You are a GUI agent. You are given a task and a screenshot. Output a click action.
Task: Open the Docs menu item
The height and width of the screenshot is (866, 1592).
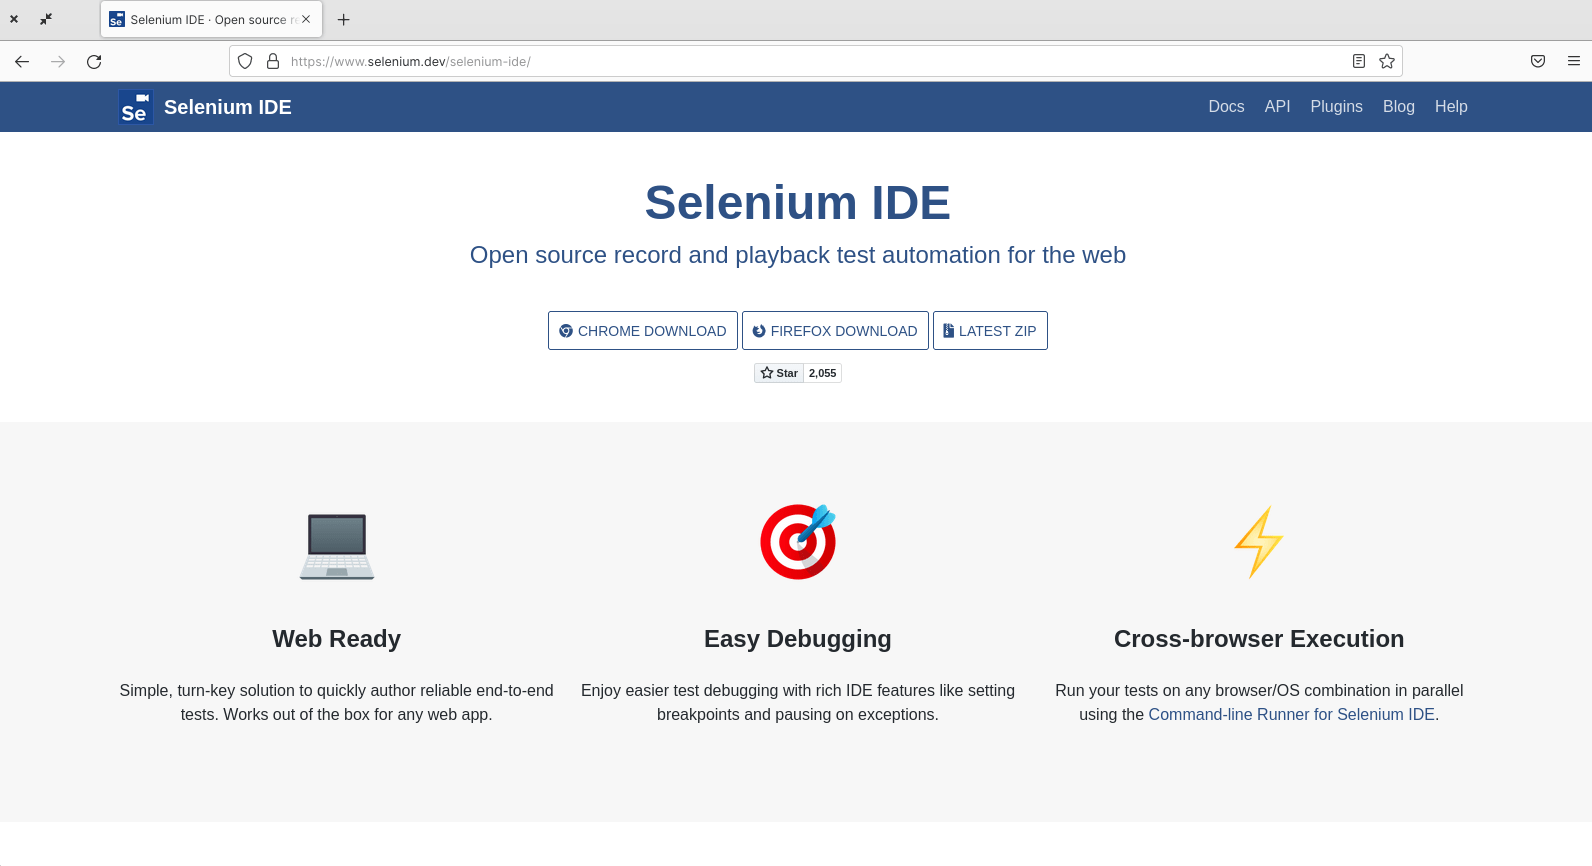1226,107
